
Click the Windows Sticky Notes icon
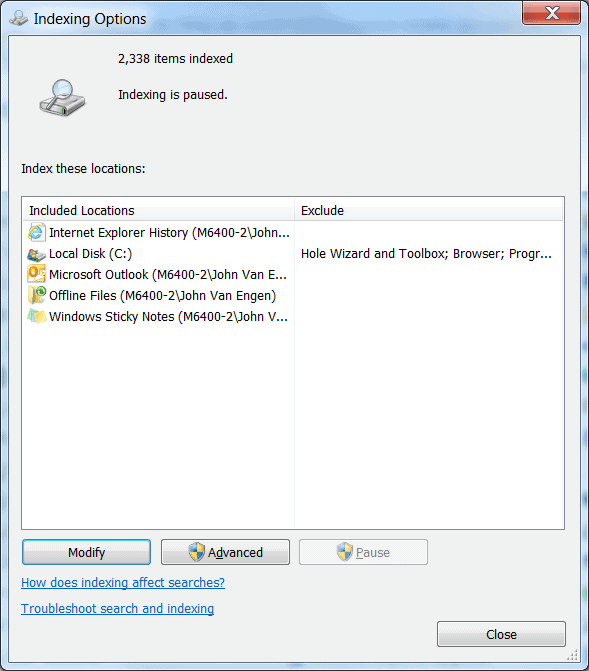36,316
